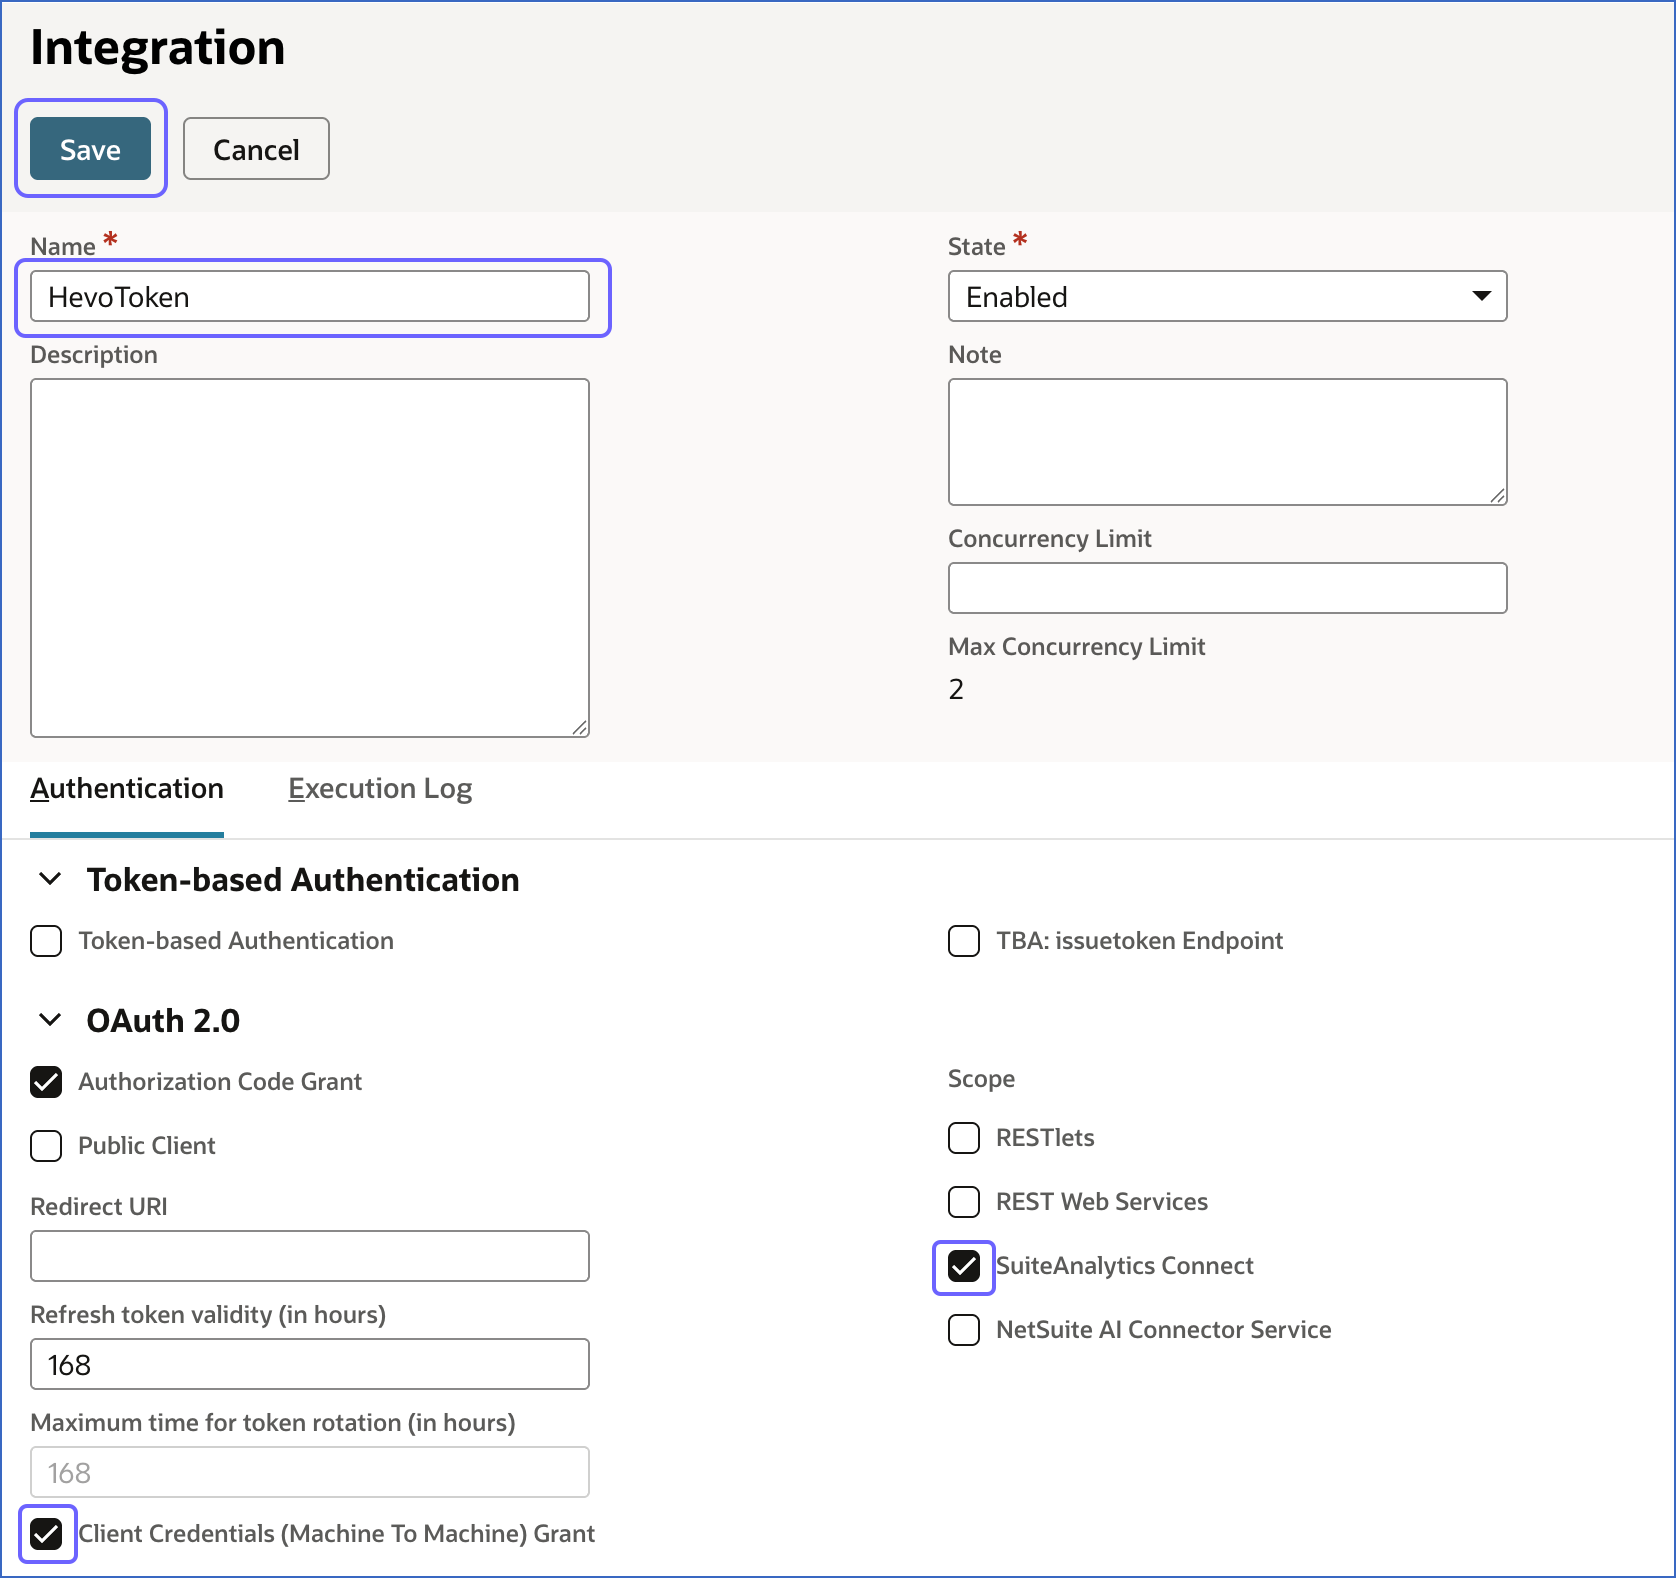Click inside the Description text area
The image size is (1676, 1578).
[310, 556]
